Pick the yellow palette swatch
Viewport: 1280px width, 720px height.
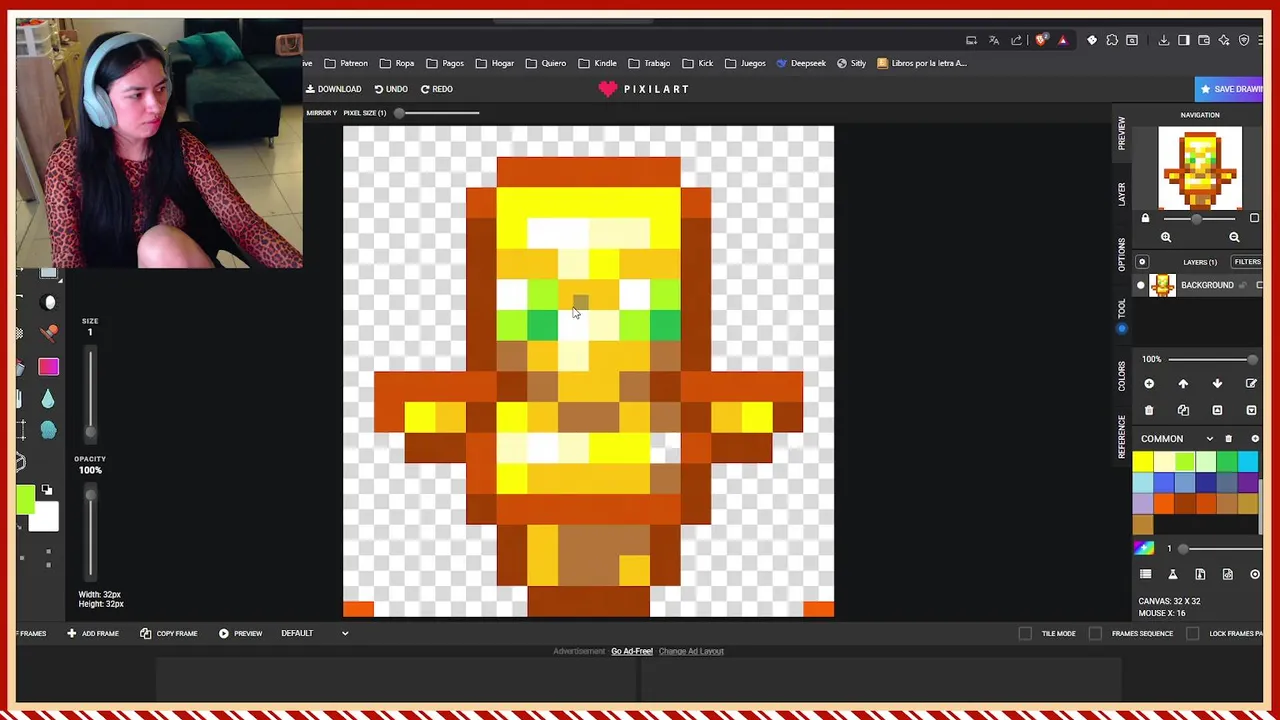pos(1143,461)
